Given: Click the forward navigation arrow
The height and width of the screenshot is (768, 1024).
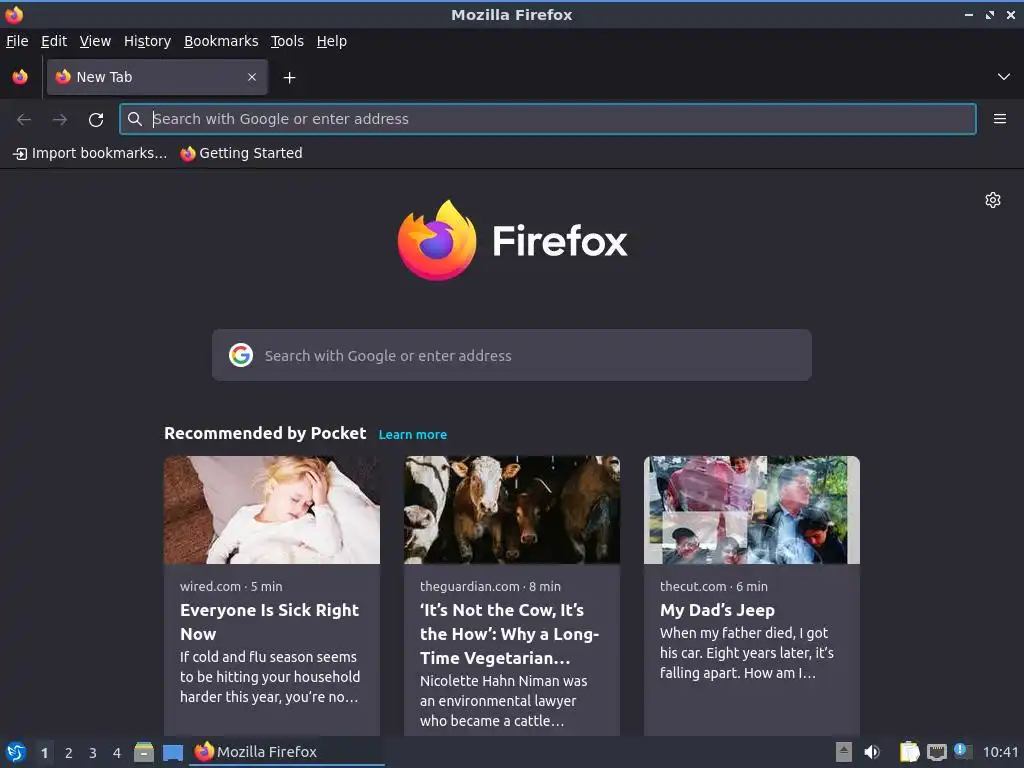Looking at the screenshot, I should pyautogui.click(x=60, y=120).
